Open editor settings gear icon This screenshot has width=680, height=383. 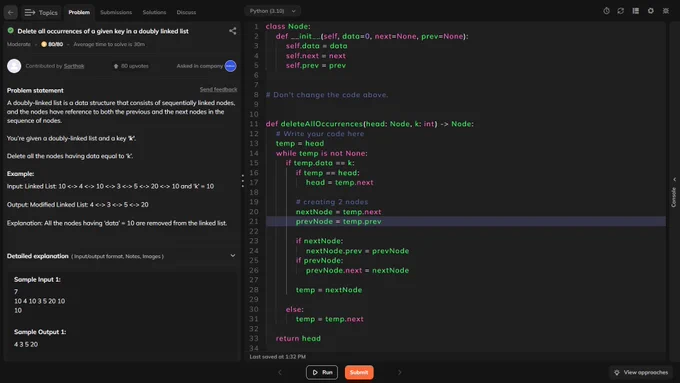coord(651,11)
